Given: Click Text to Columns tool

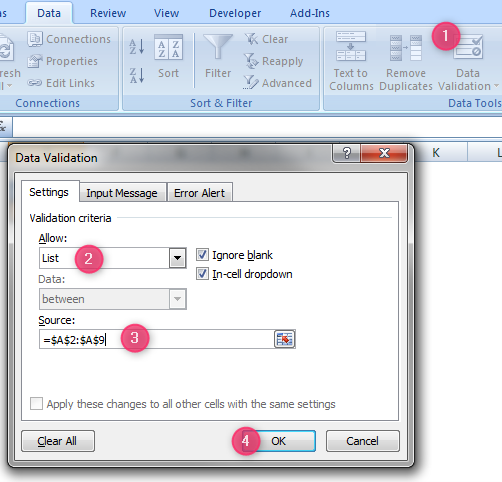Looking at the screenshot, I should coord(351,61).
